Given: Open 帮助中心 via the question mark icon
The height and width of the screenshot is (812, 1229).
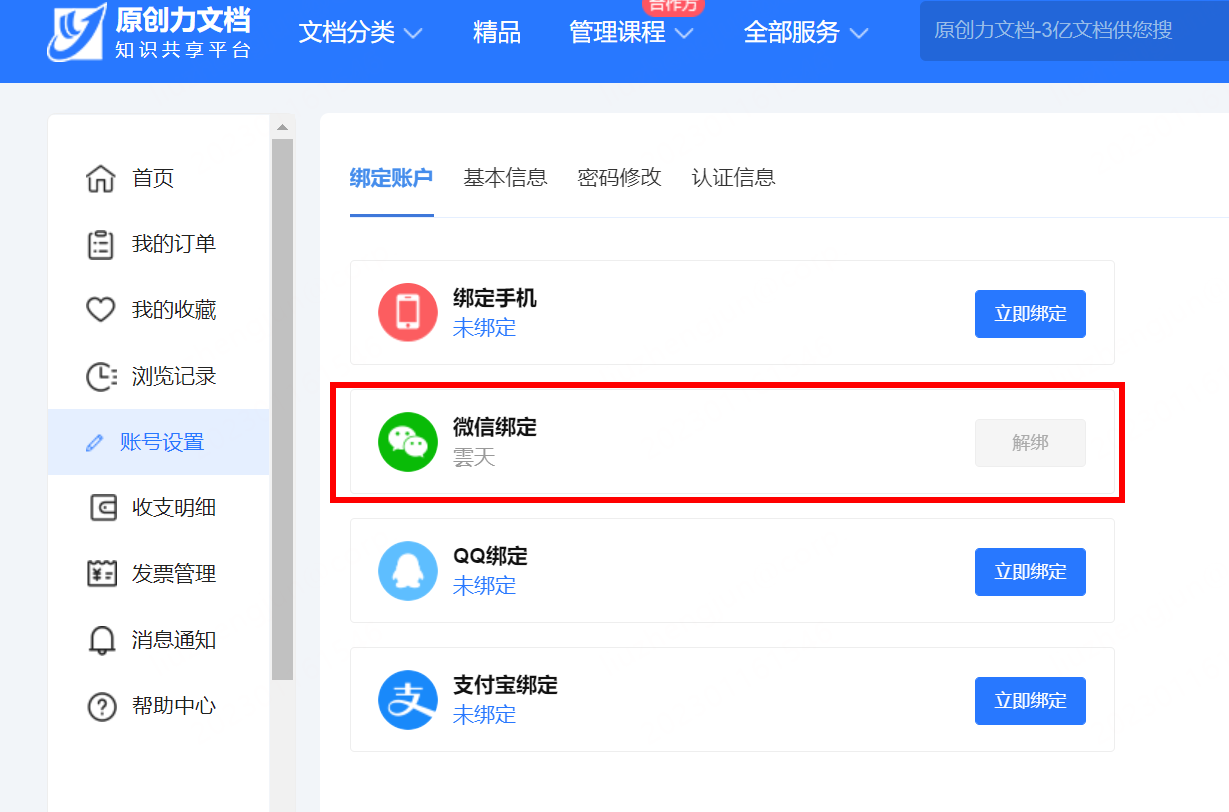Looking at the screenshot, I should tap(101, 706).
